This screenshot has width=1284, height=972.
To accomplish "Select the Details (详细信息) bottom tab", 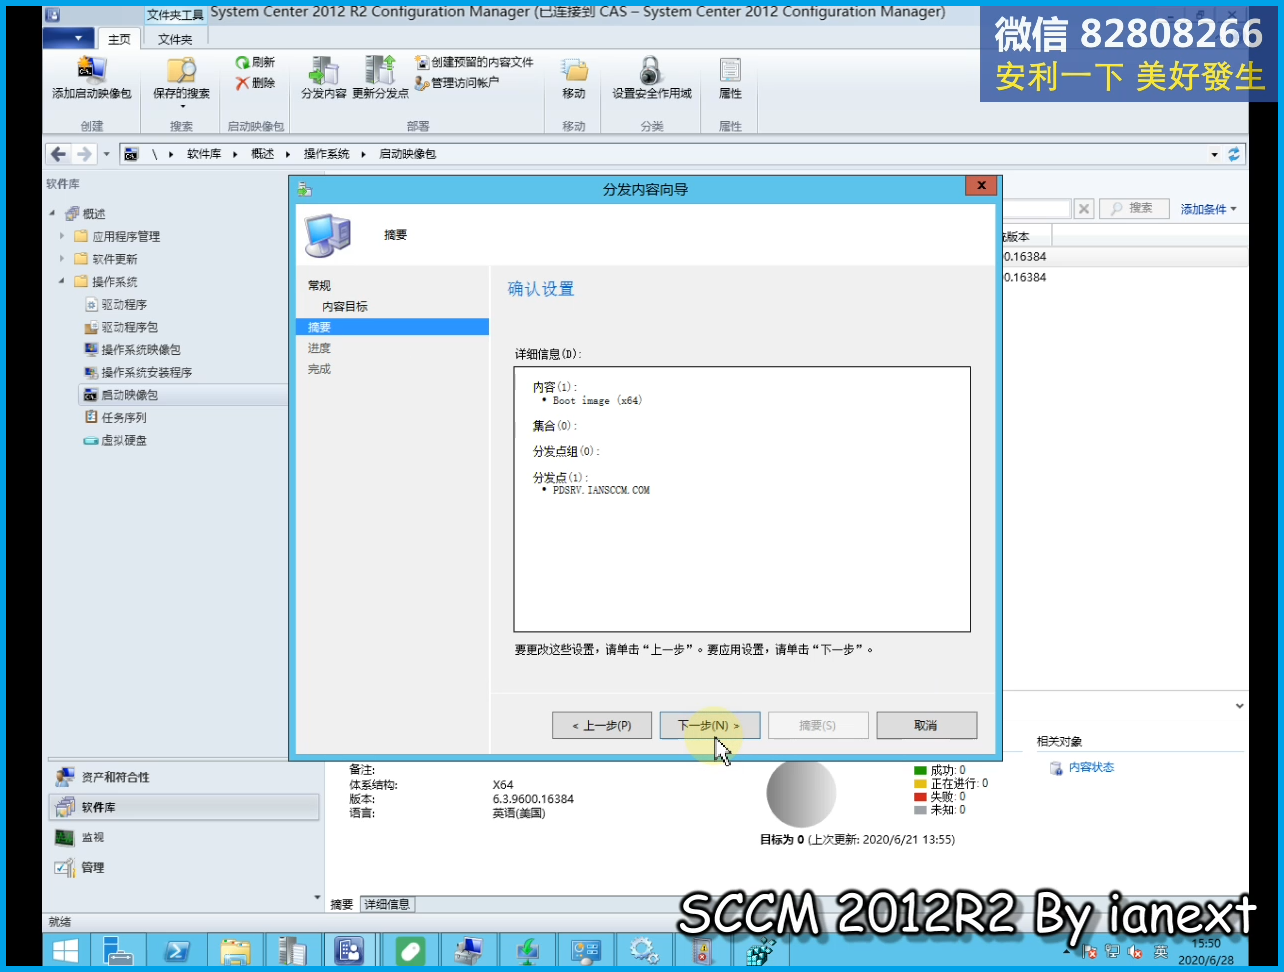I will (x=387, y=904).
